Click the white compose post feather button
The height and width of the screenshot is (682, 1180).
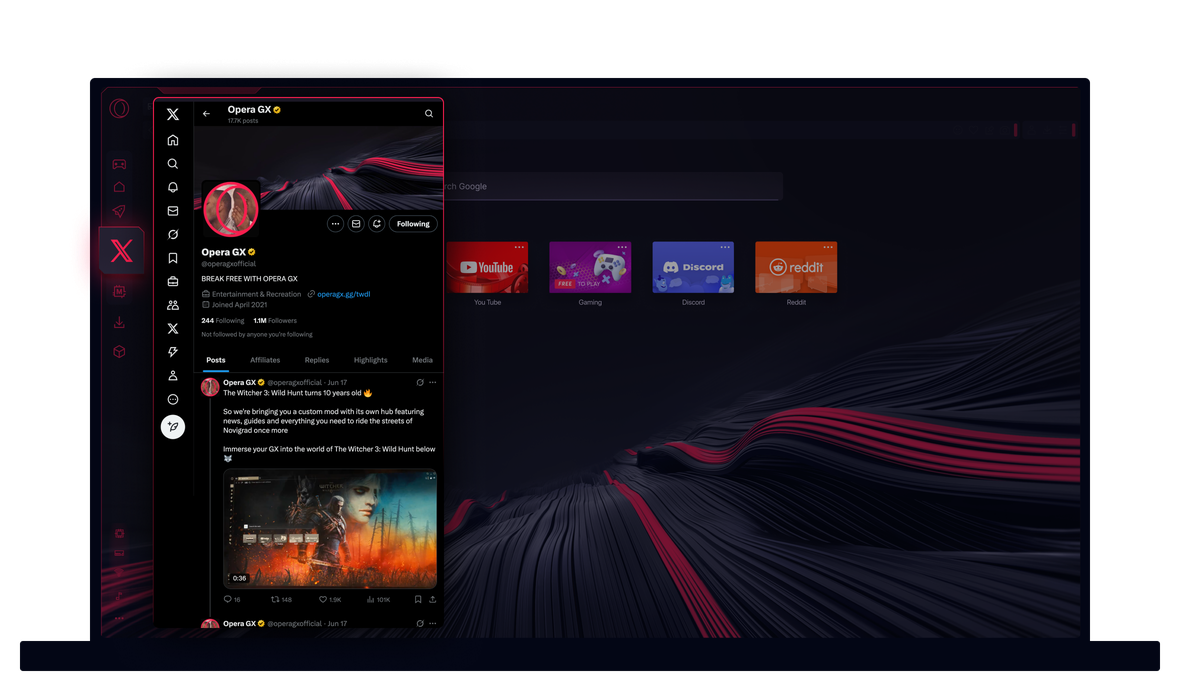tap(172, 427)
